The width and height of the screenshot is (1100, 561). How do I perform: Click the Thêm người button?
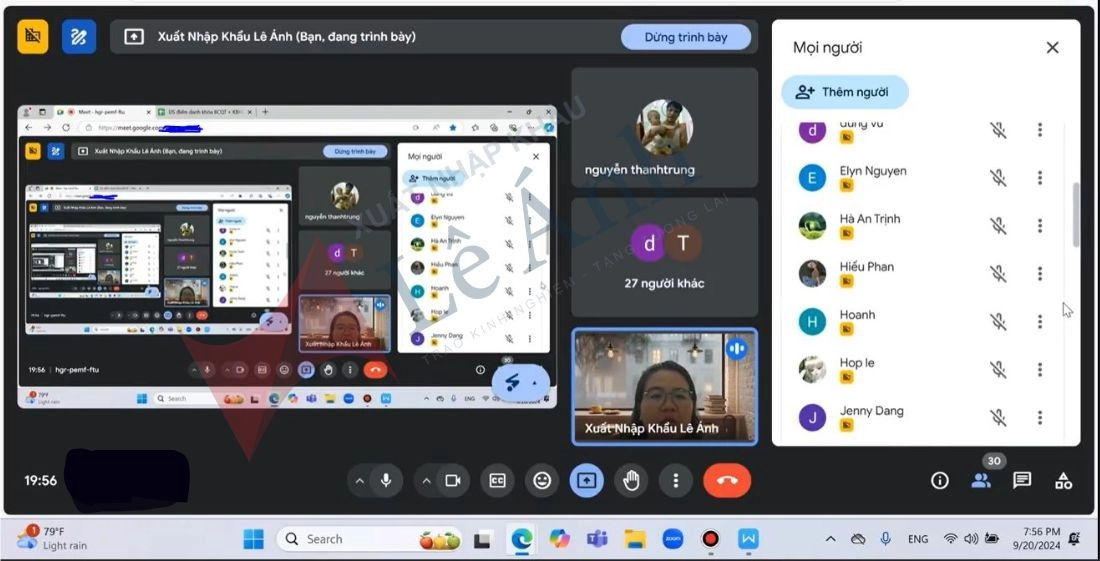click(x=845, y=92)
